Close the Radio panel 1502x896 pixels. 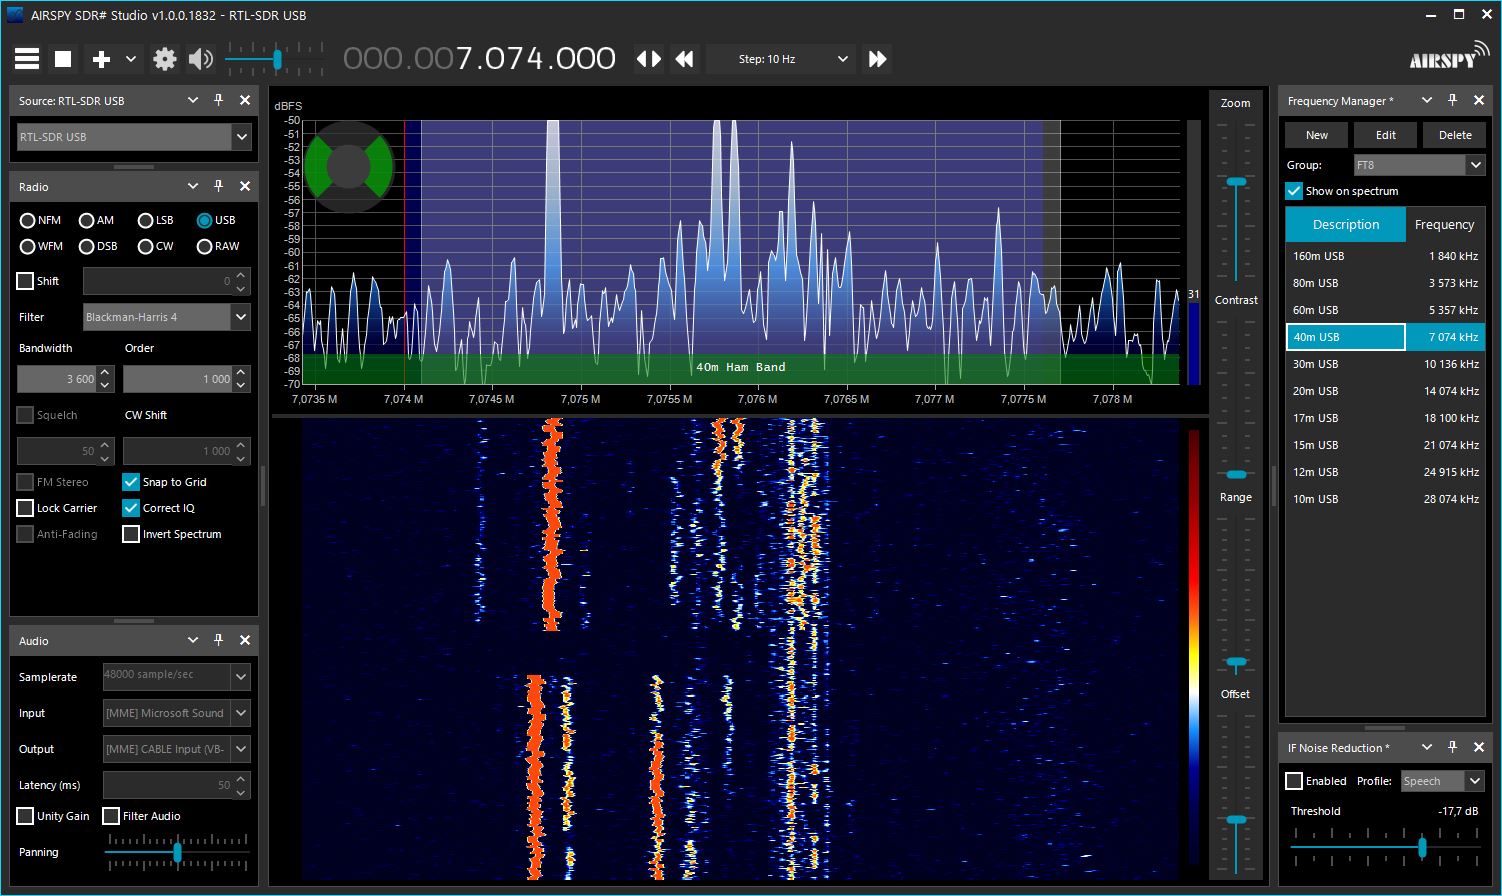point(245,186)
